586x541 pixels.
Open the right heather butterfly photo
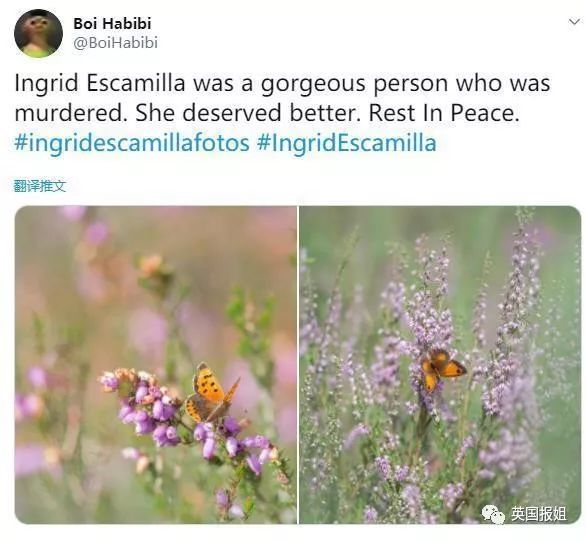tap(440, 365)
